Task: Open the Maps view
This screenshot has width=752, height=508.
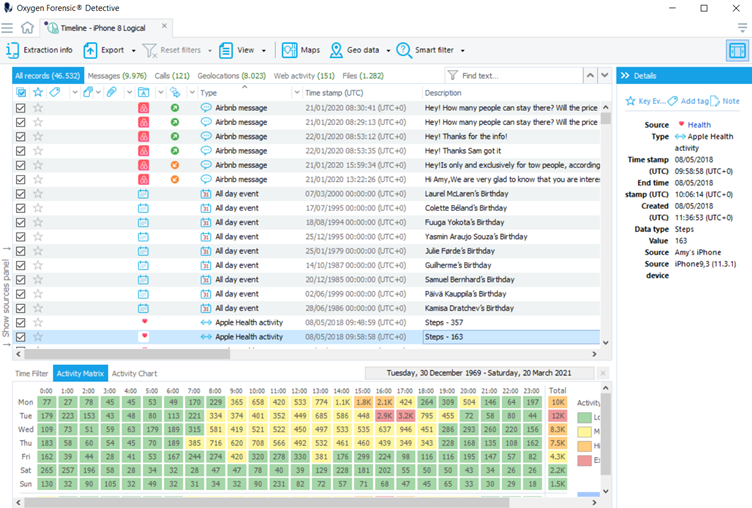Action: [x=301, y=50]
